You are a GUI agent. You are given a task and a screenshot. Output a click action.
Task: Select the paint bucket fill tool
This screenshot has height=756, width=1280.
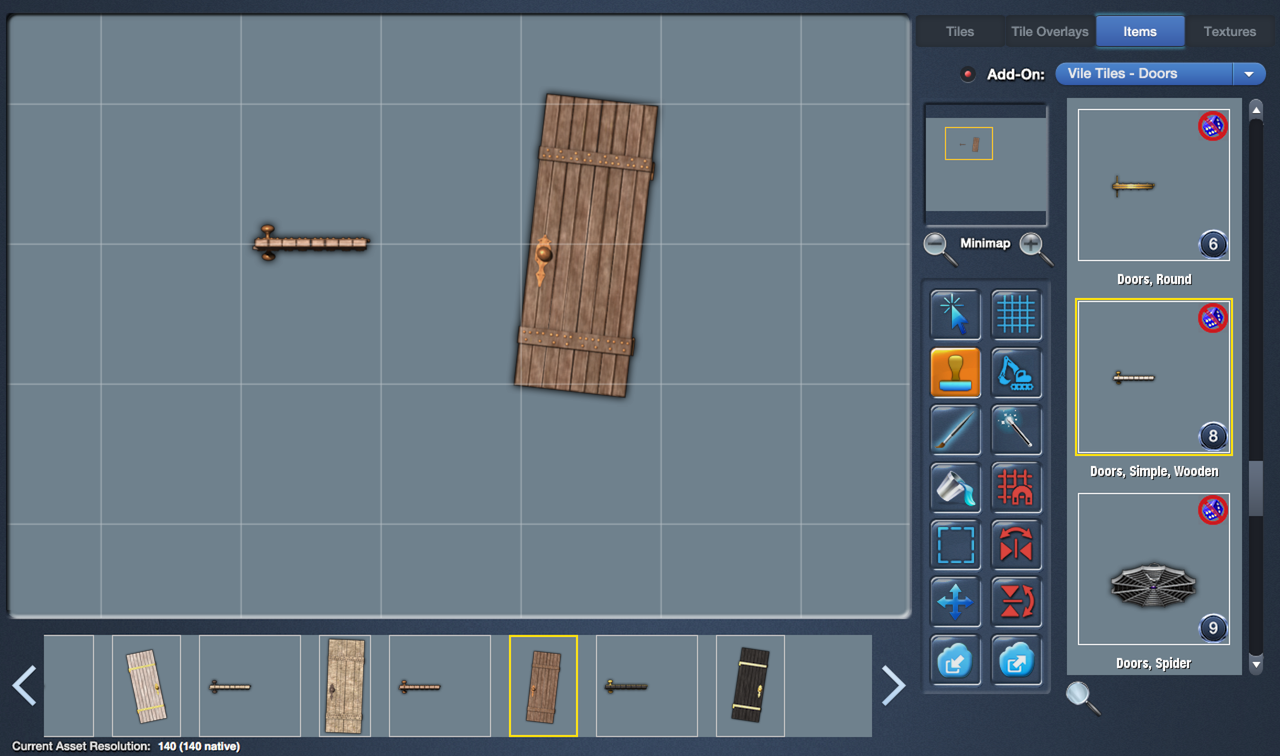(x=956, y=488)
